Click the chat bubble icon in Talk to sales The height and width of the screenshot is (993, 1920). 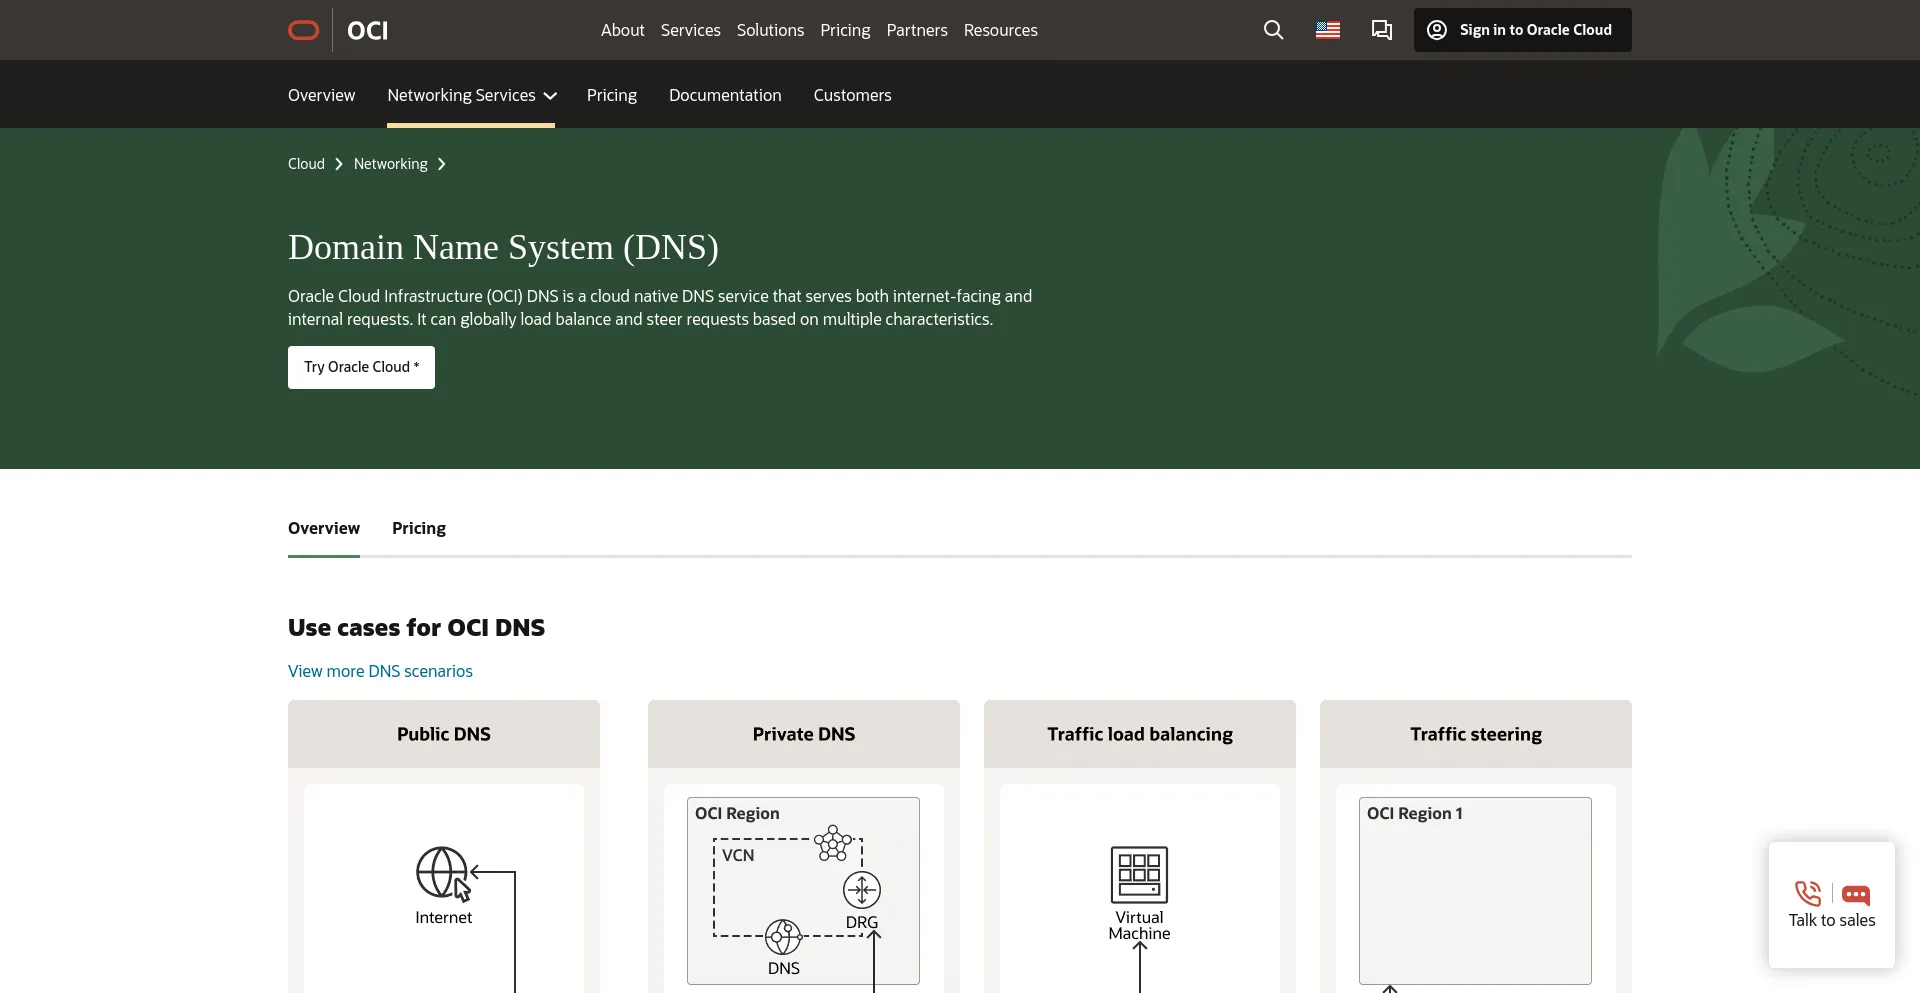click(x=1856, y=895)
